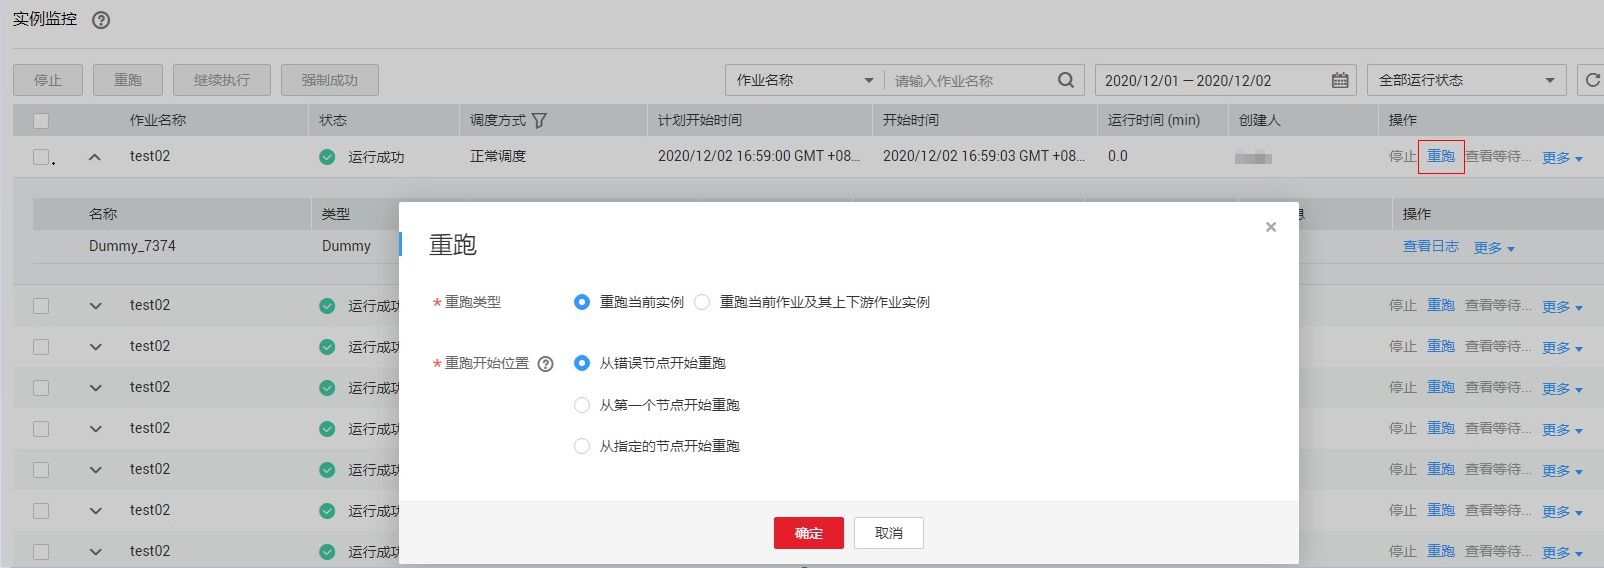Click the help icon beside 实例监控 title
Image resolution: width=1604 pixels, height=568 pixels.
(101, 20)
